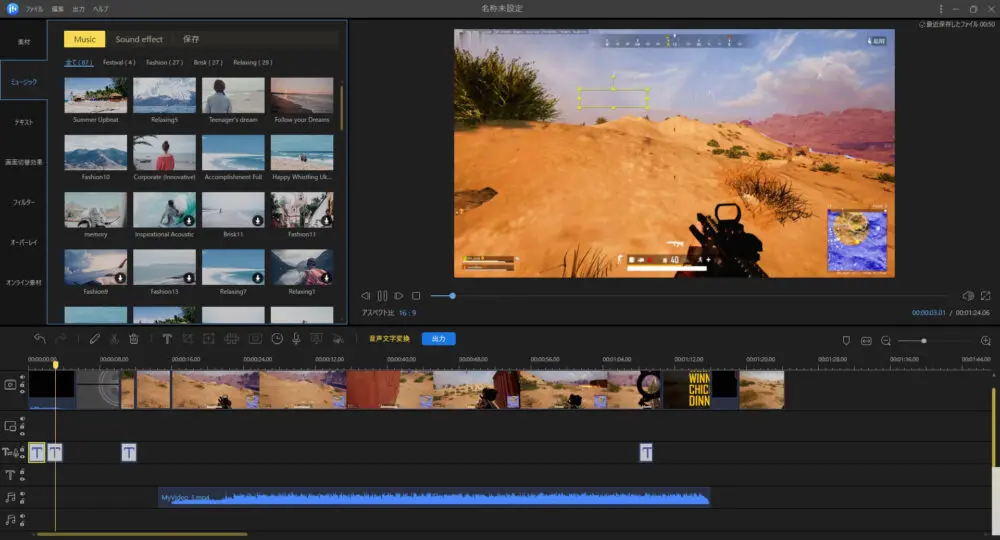Open the ヘルプ menu
Screen dimensions: 1000x540
pos(100,9)
